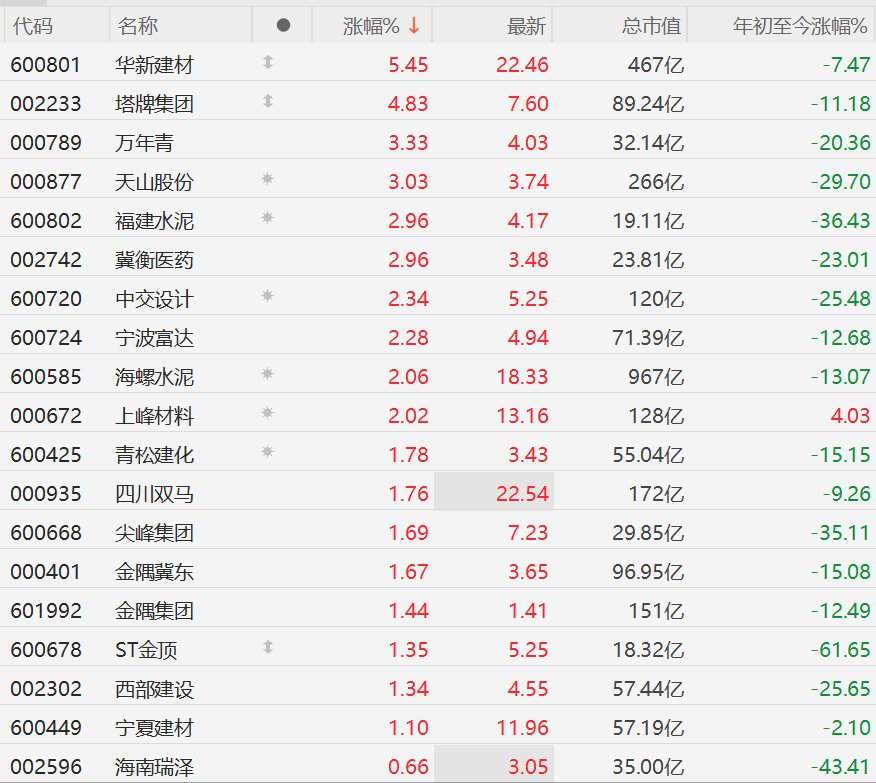This screenshot has width=876, height=783.
Task: Click the 最新 column header
Action: tap(526, 26)
